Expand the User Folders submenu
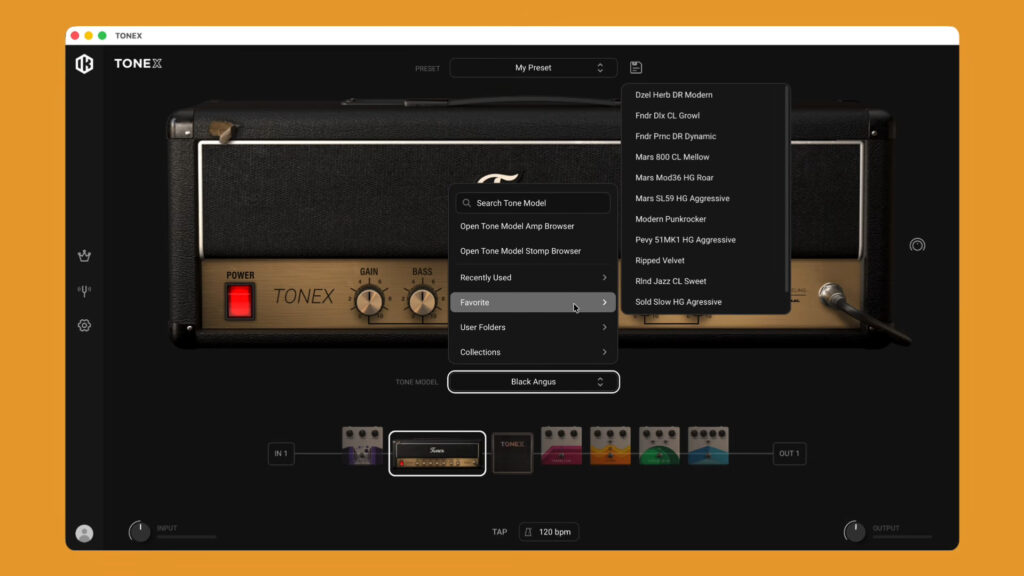The image size is (1024, 576). pyautogui.click(x=533, y=327)
